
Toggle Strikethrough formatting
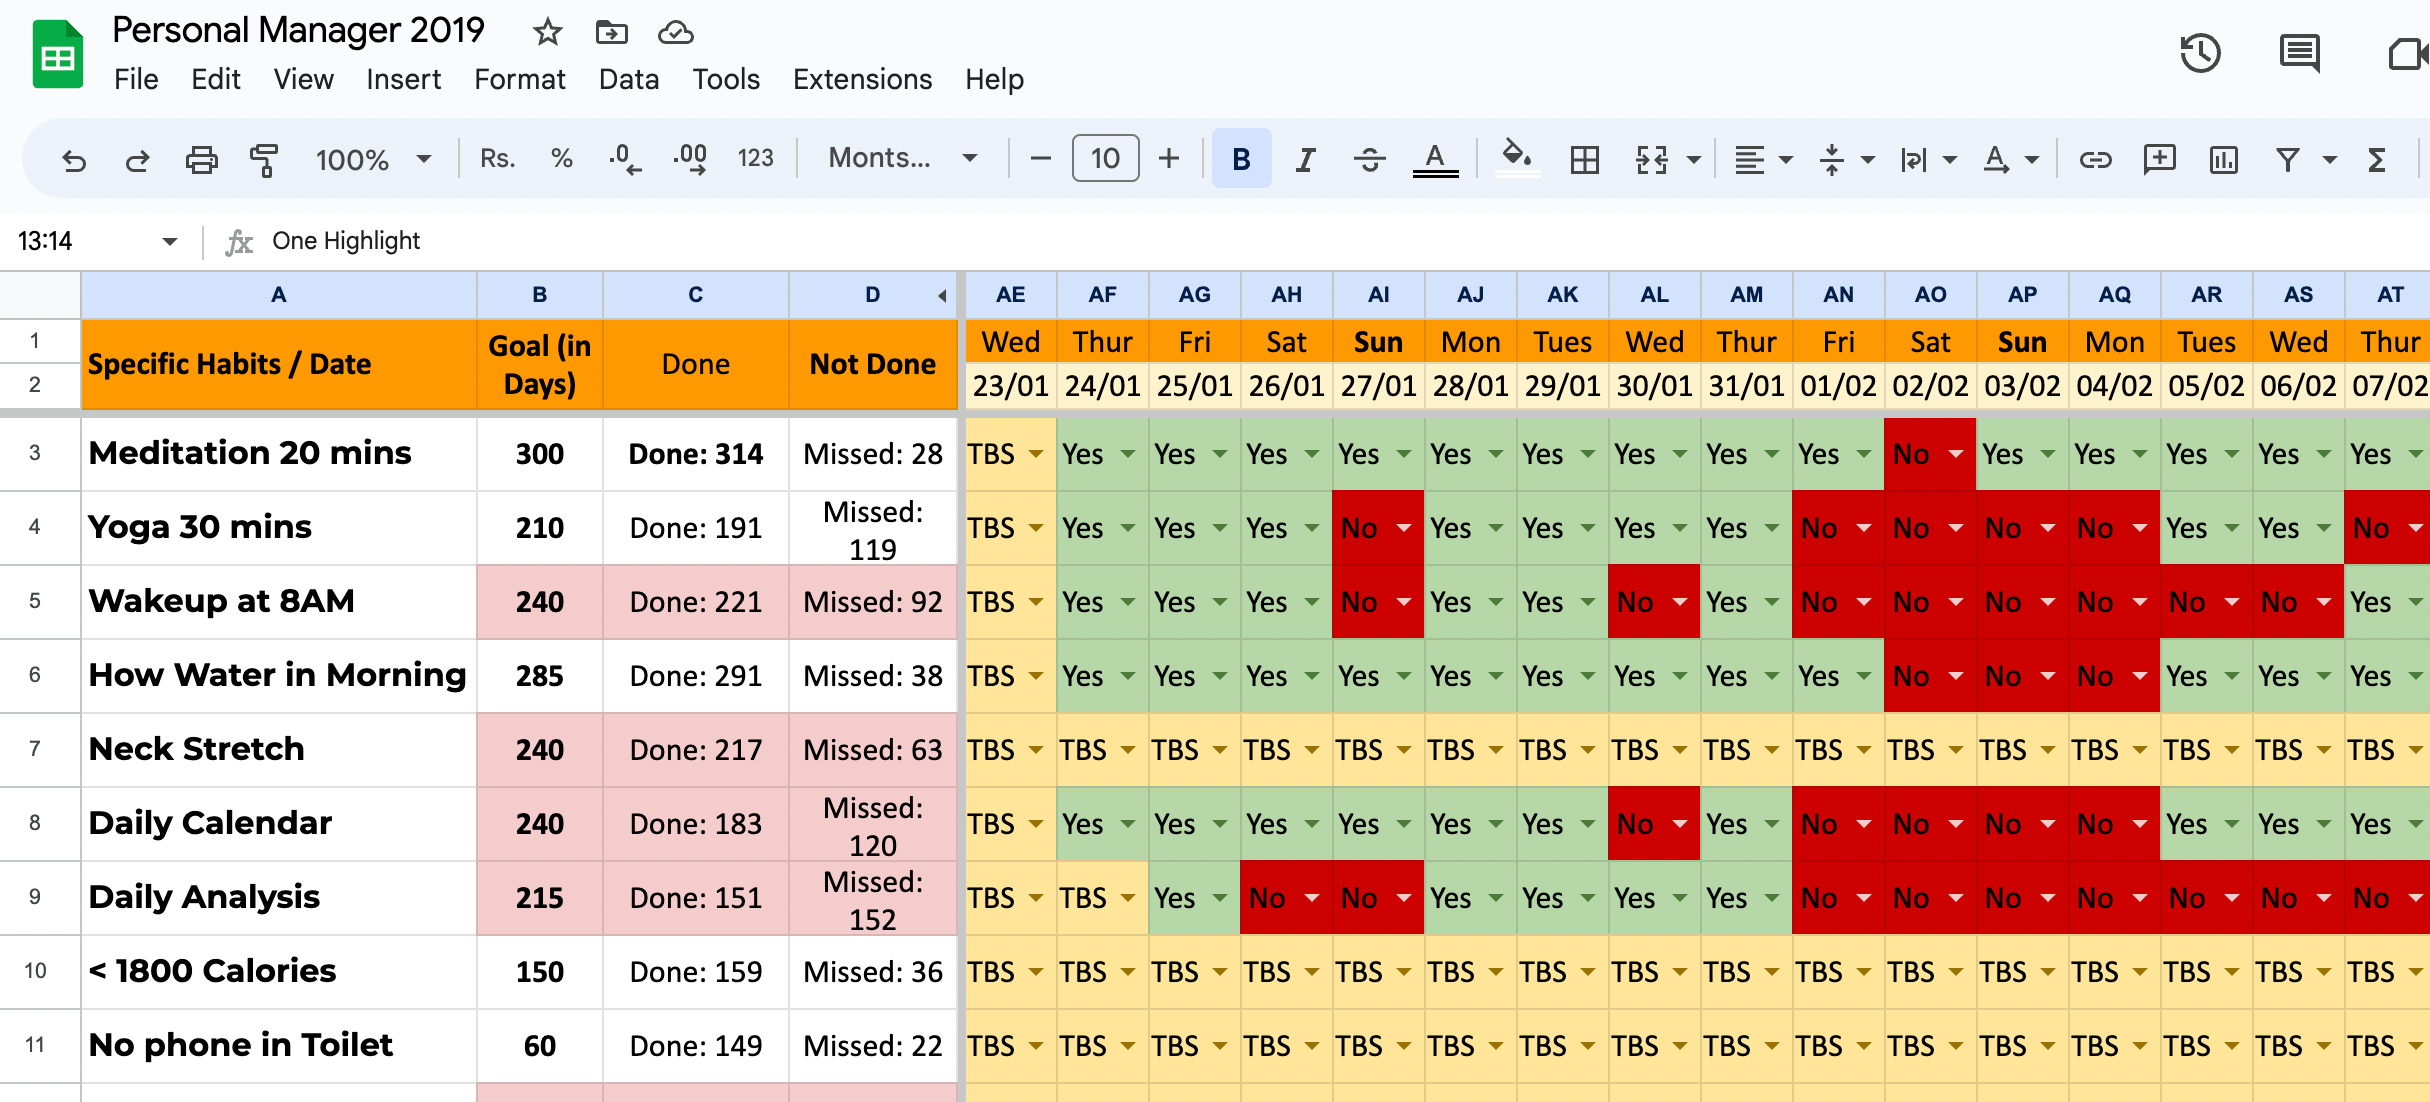pos(1369,159)
